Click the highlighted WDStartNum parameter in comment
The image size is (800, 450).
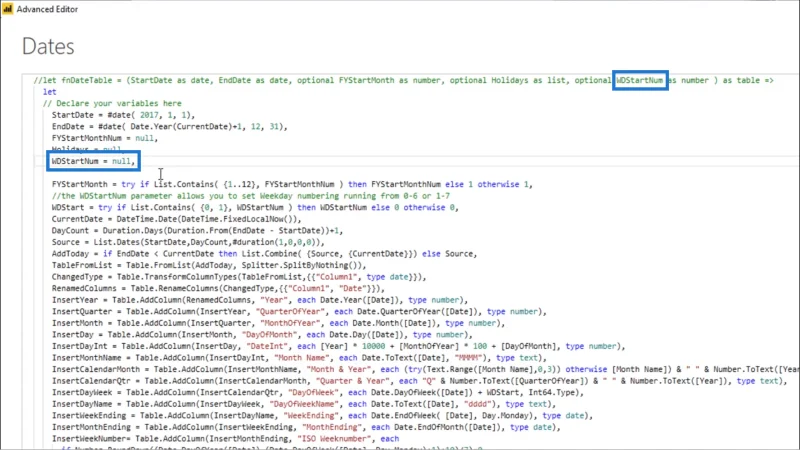[x=640, y=80]
